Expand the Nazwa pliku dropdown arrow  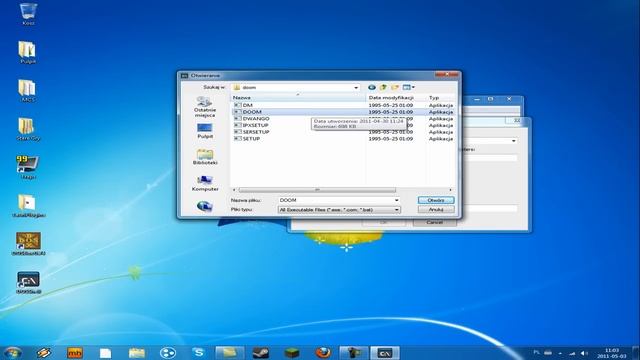tap(396, 200)
